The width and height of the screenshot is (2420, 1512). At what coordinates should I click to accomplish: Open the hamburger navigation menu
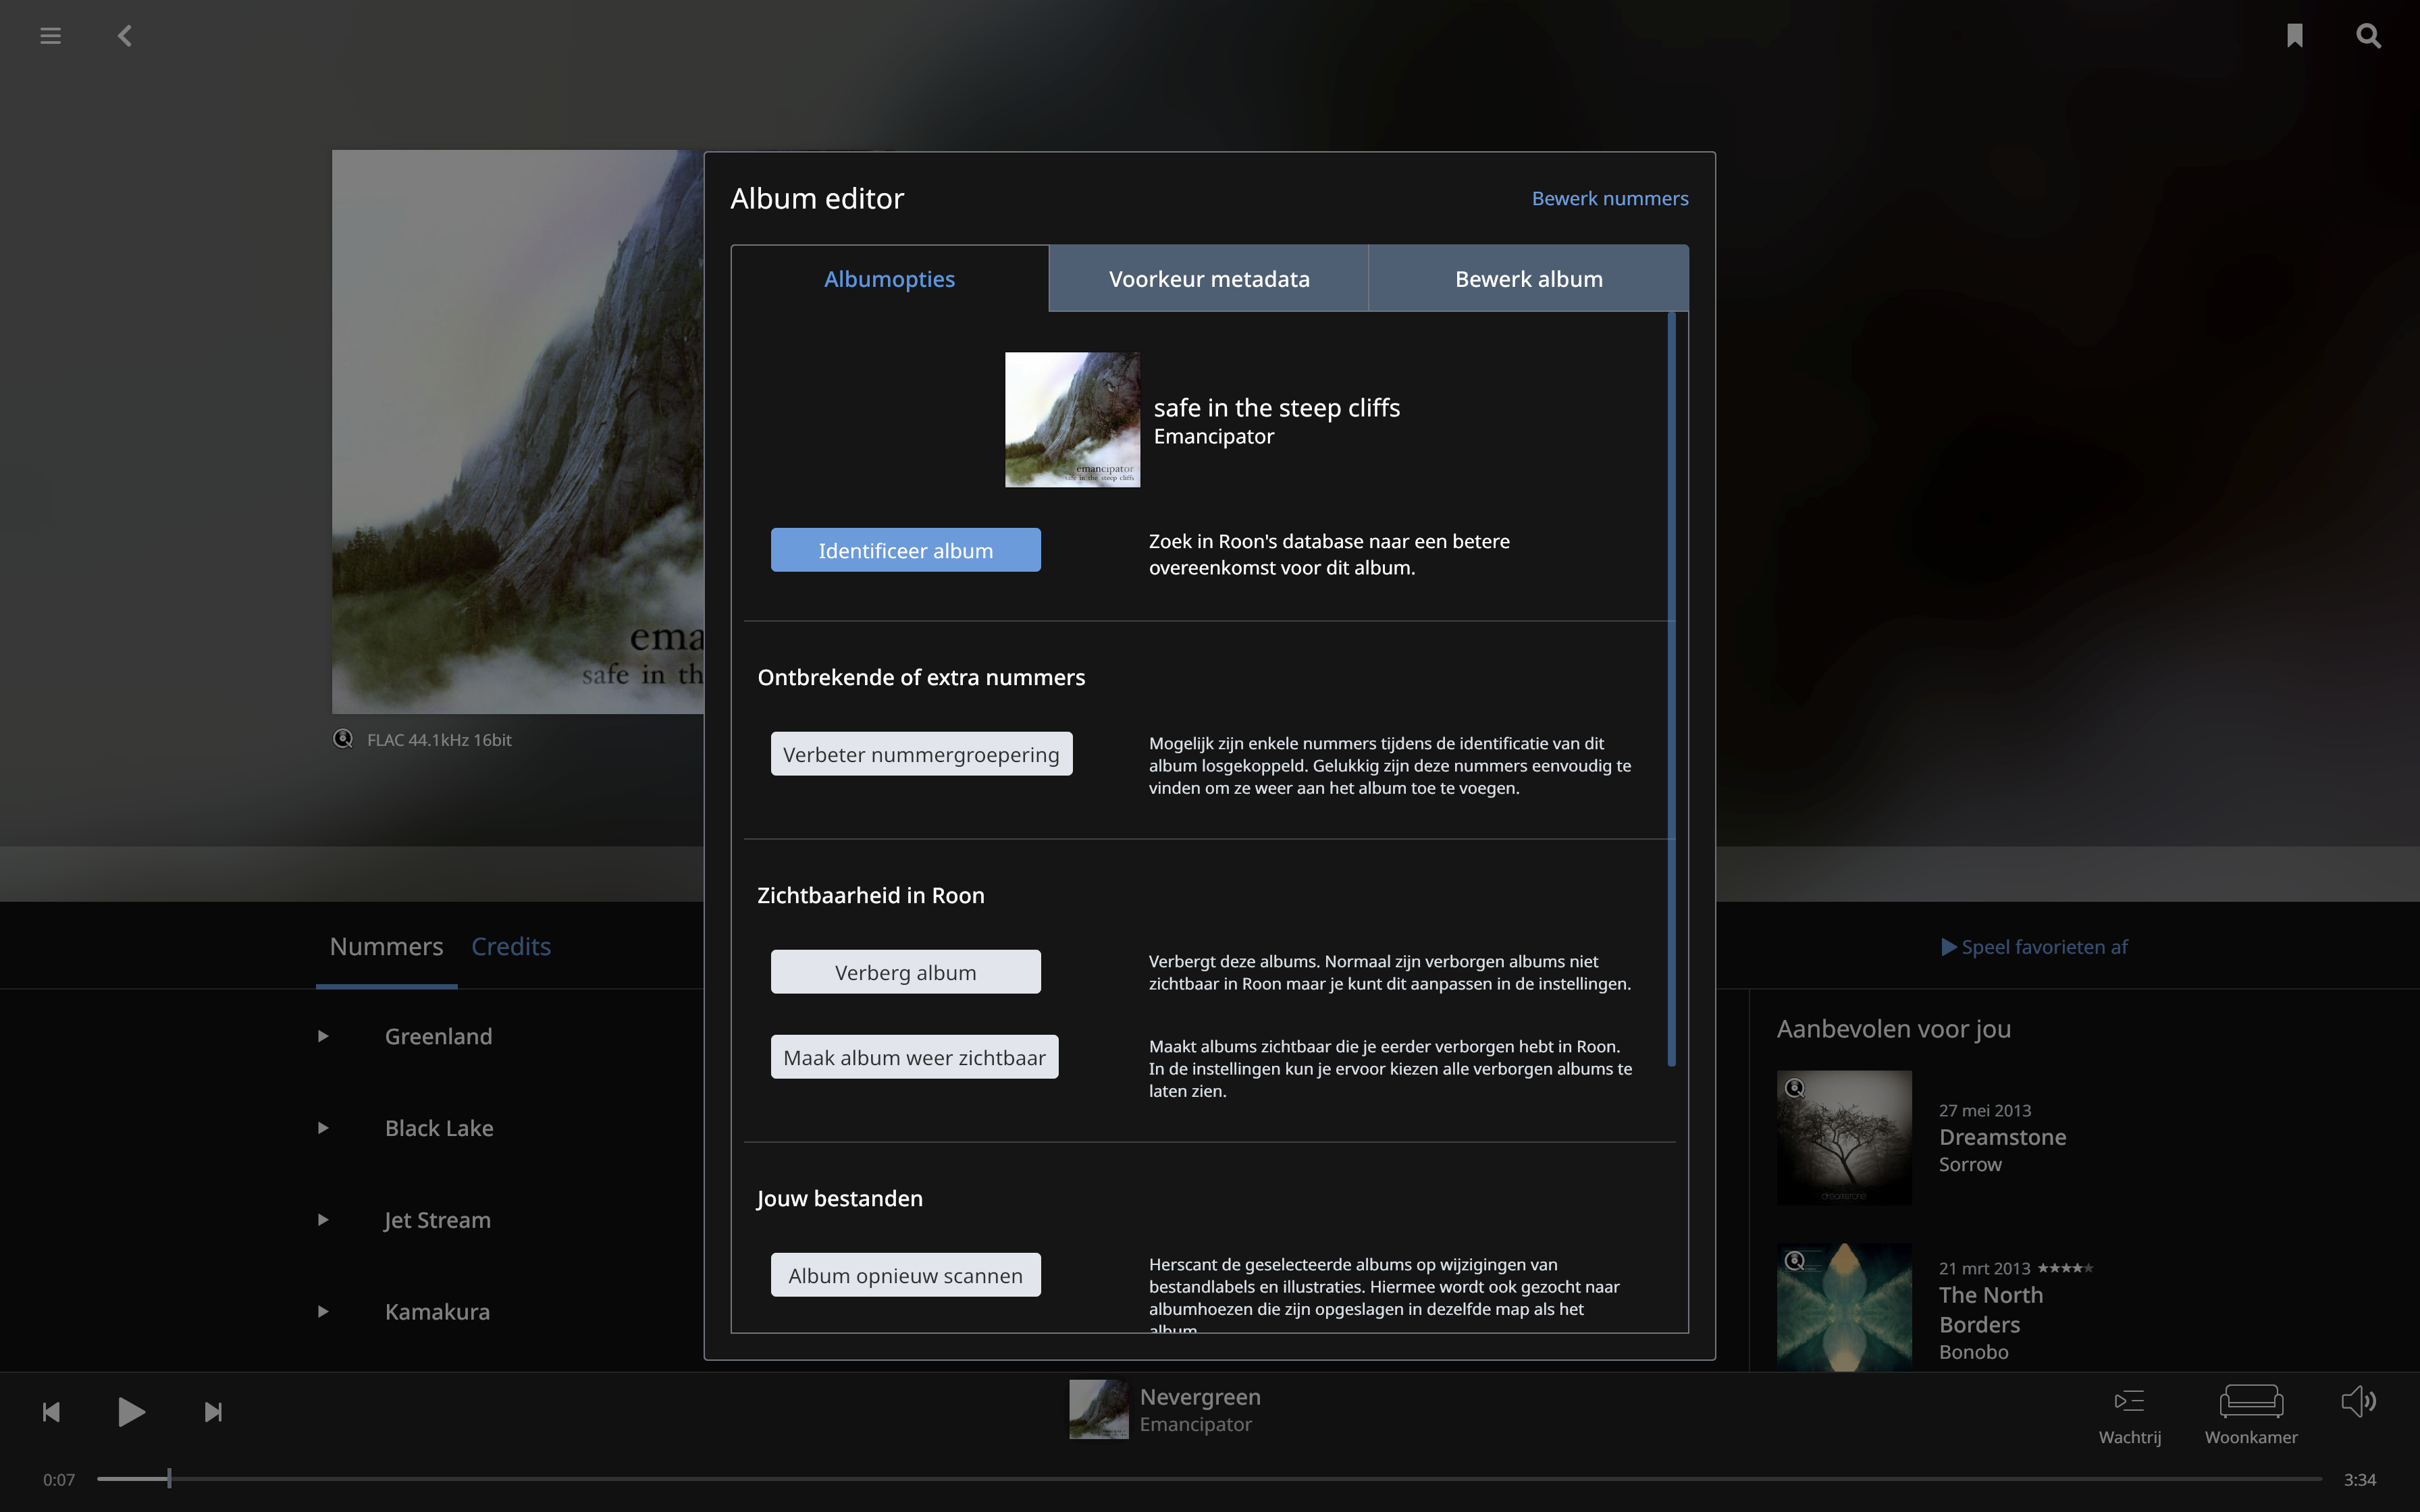pos(50,36)
